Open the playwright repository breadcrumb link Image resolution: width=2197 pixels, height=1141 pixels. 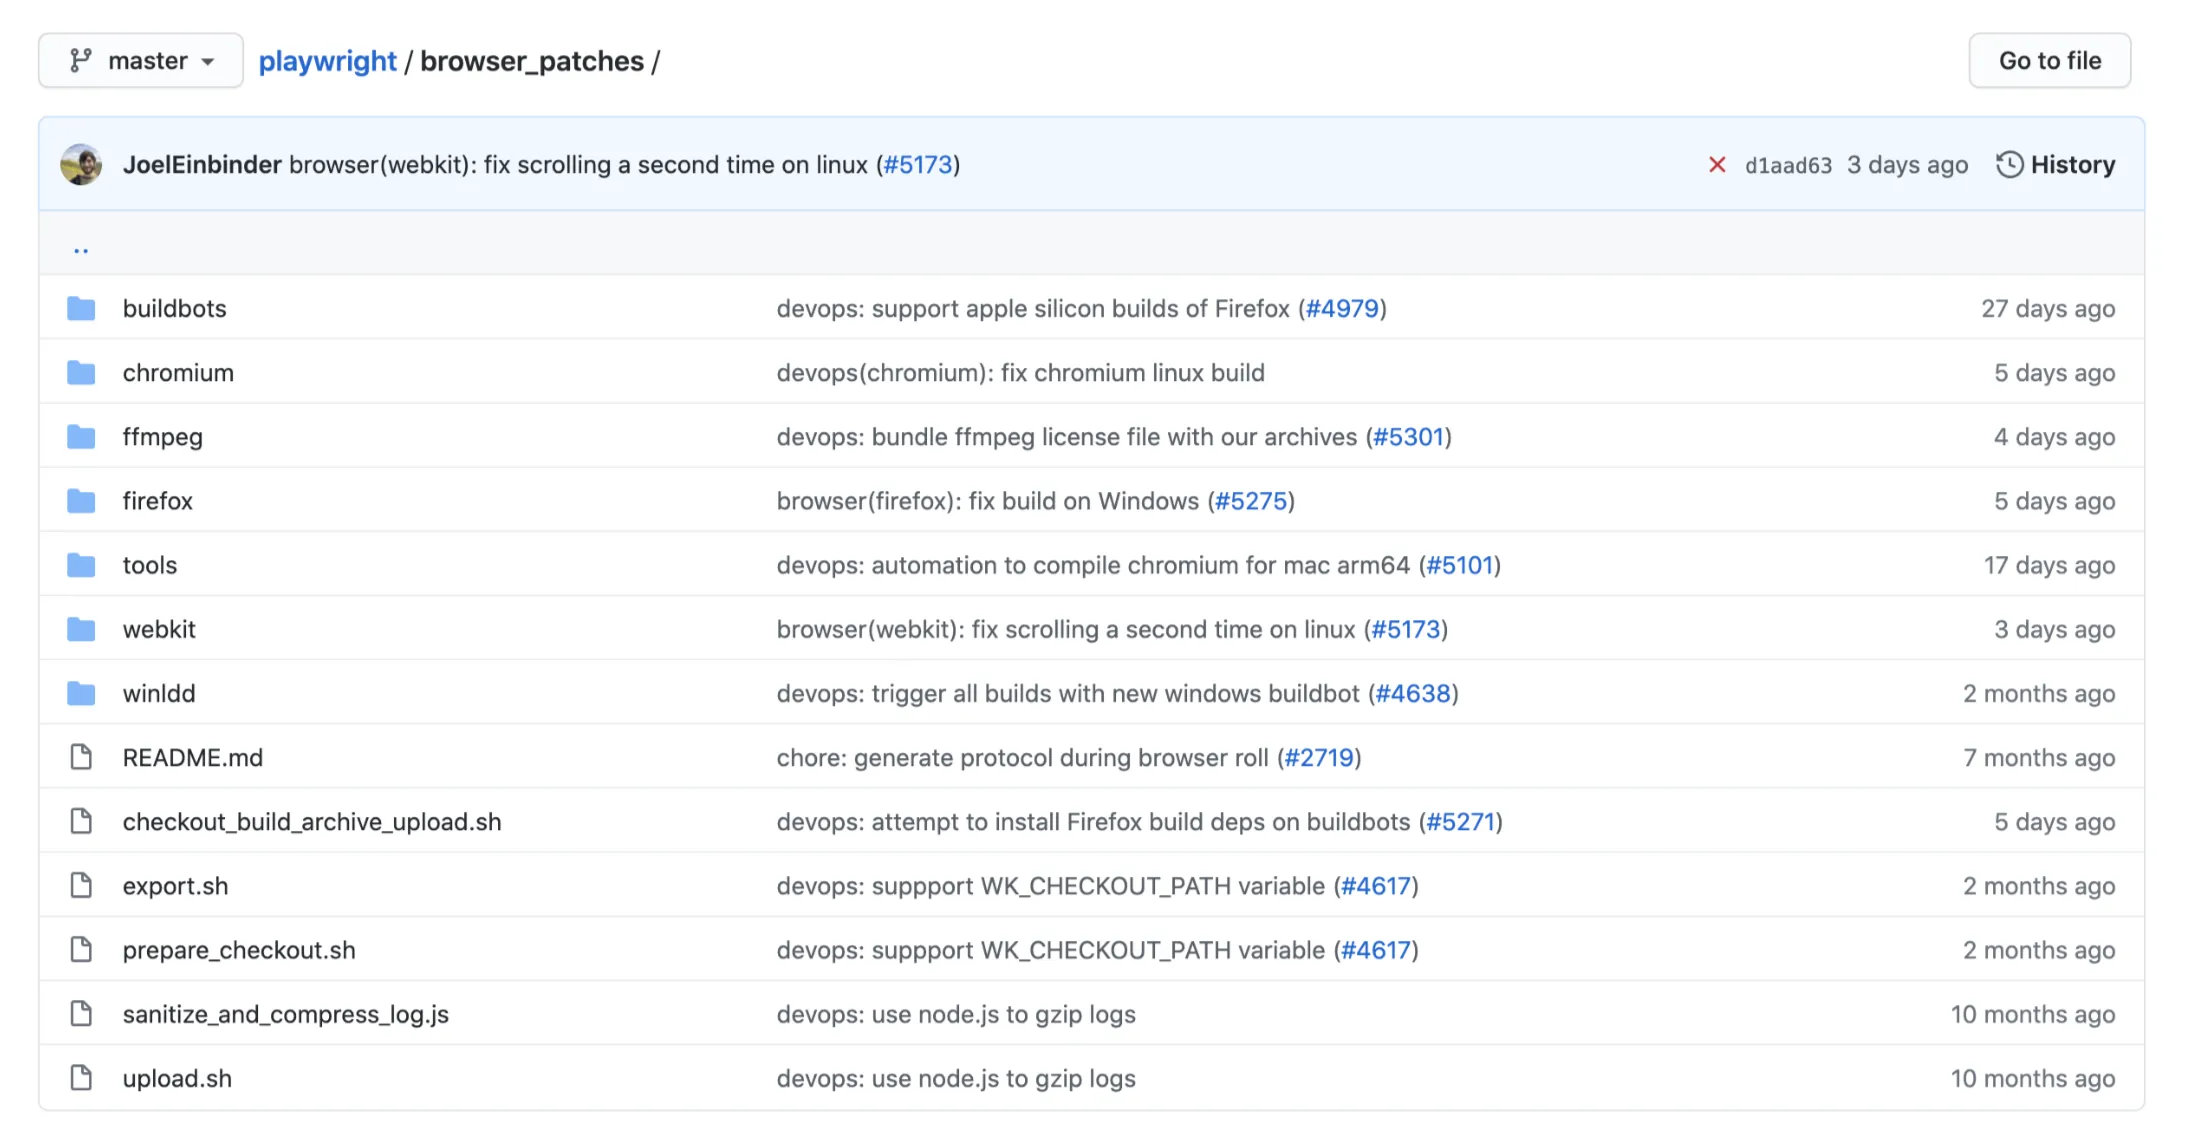pyautogui.click(x=327, y=61)
